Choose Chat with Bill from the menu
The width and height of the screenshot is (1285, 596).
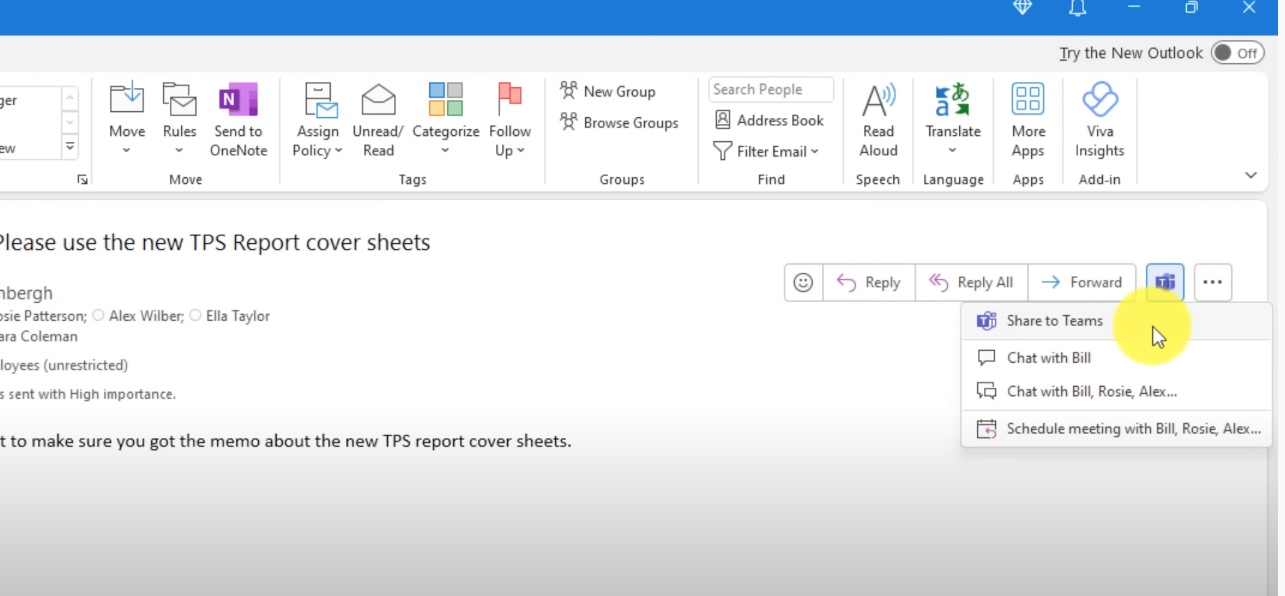[1048, 358]
